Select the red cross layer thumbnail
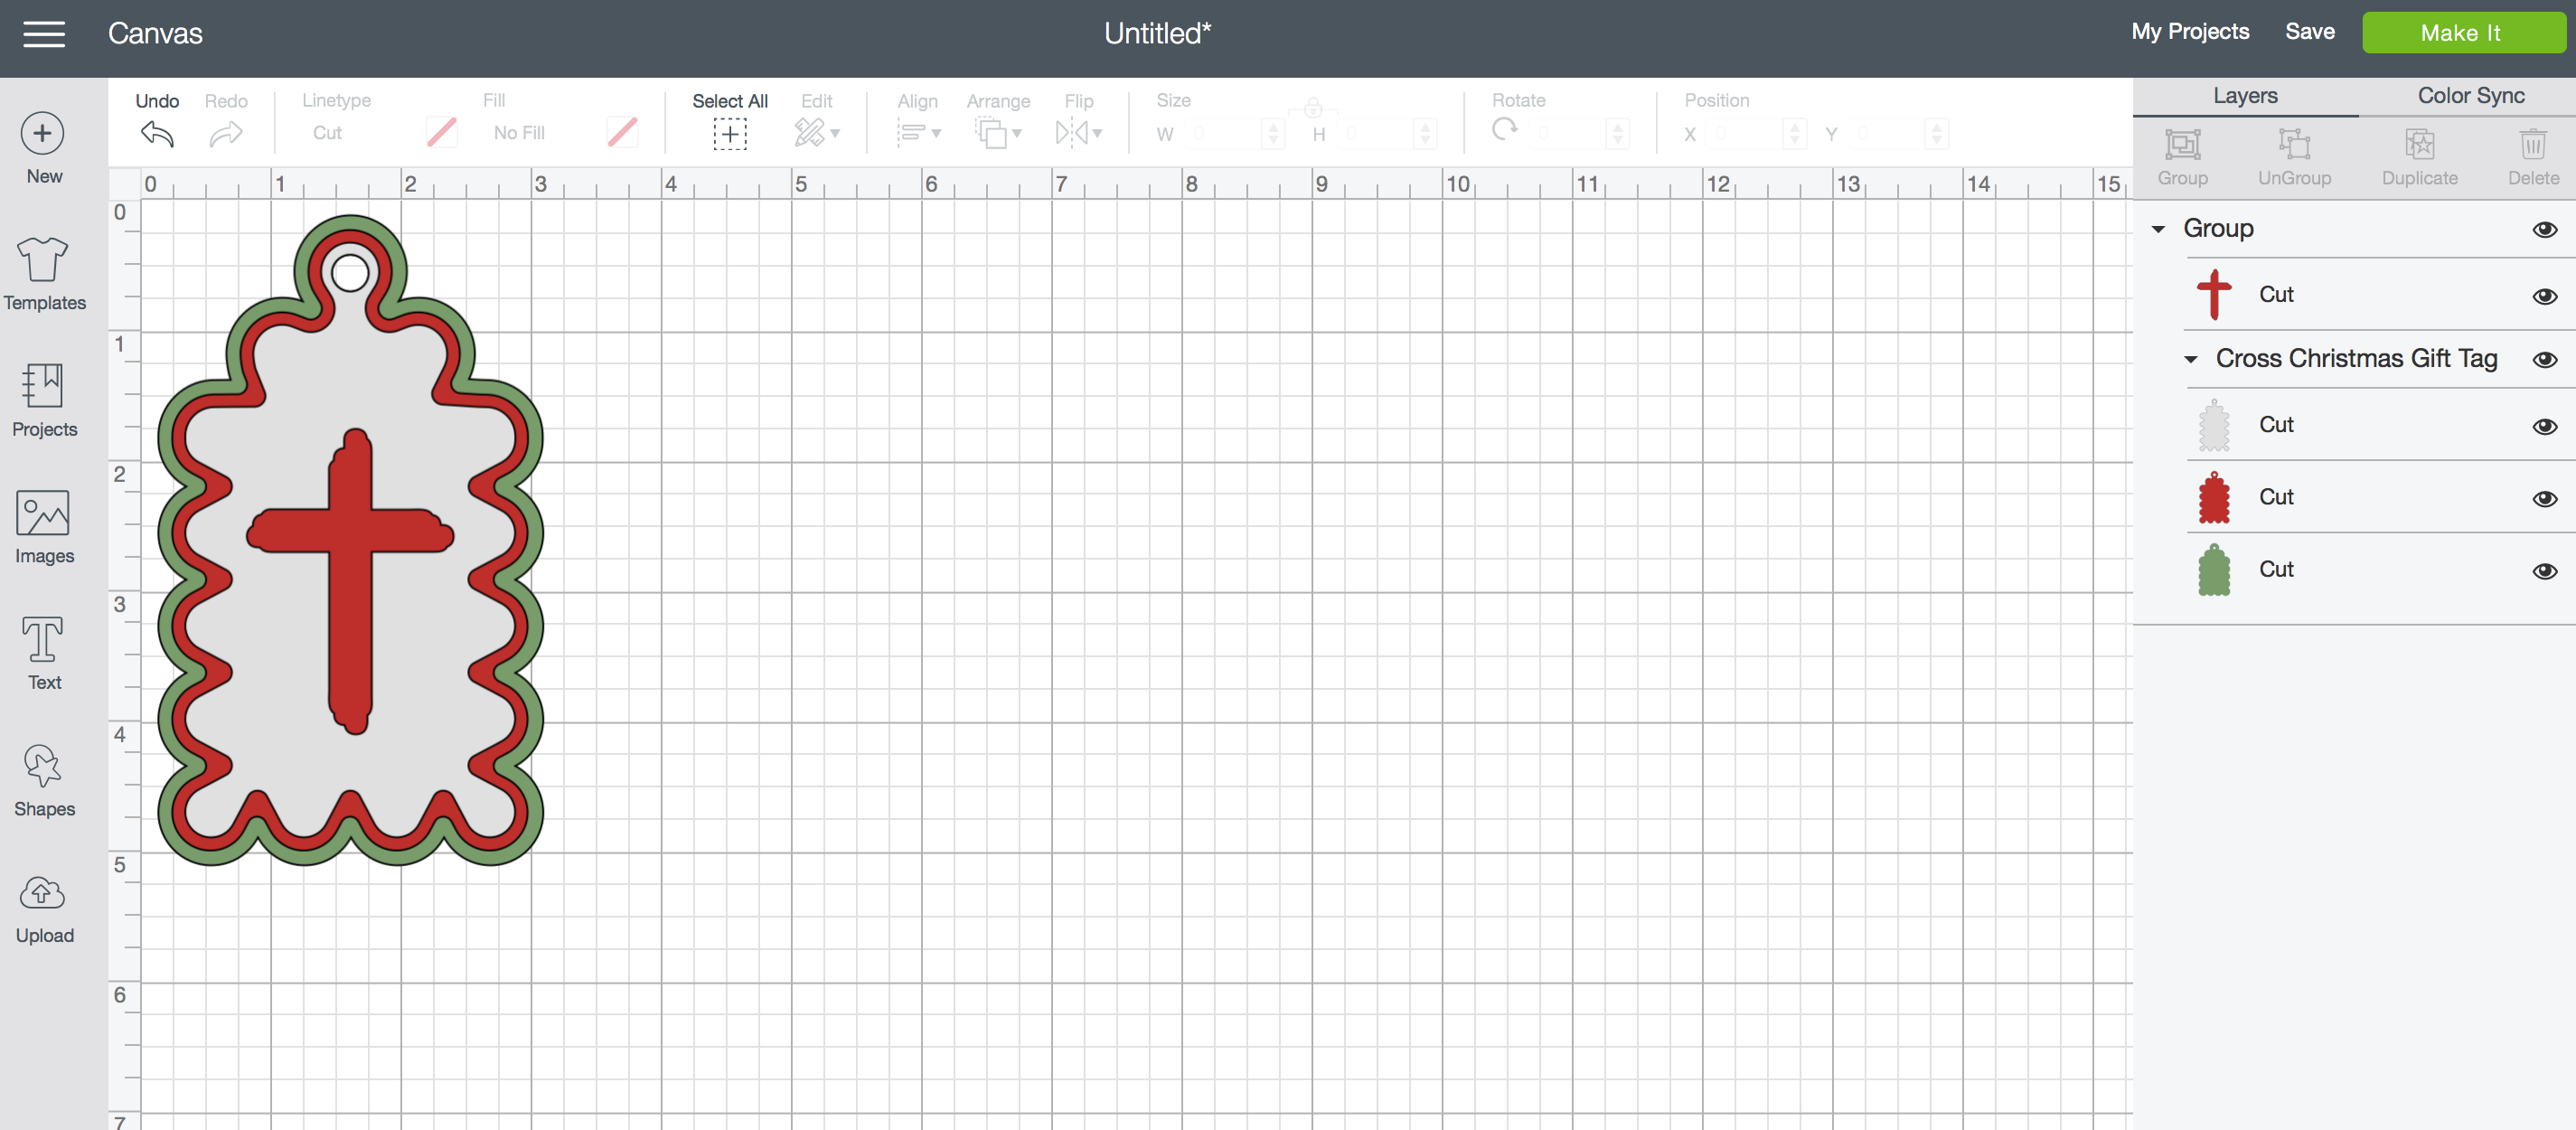Viewport: 2576px width, 1130px height. [2214, 295]
